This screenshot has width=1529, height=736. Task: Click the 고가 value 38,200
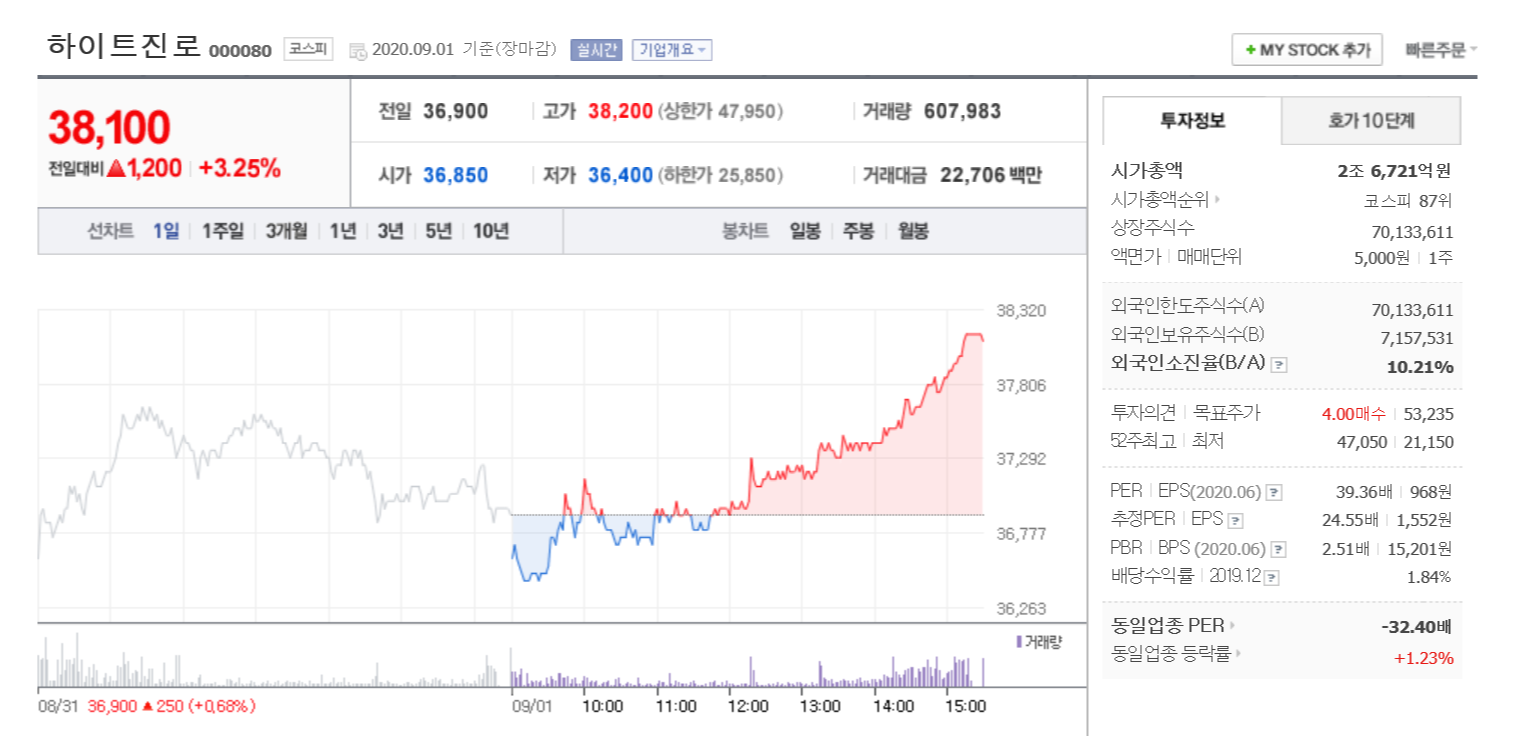pyautogui.click(x=620, y=111)
